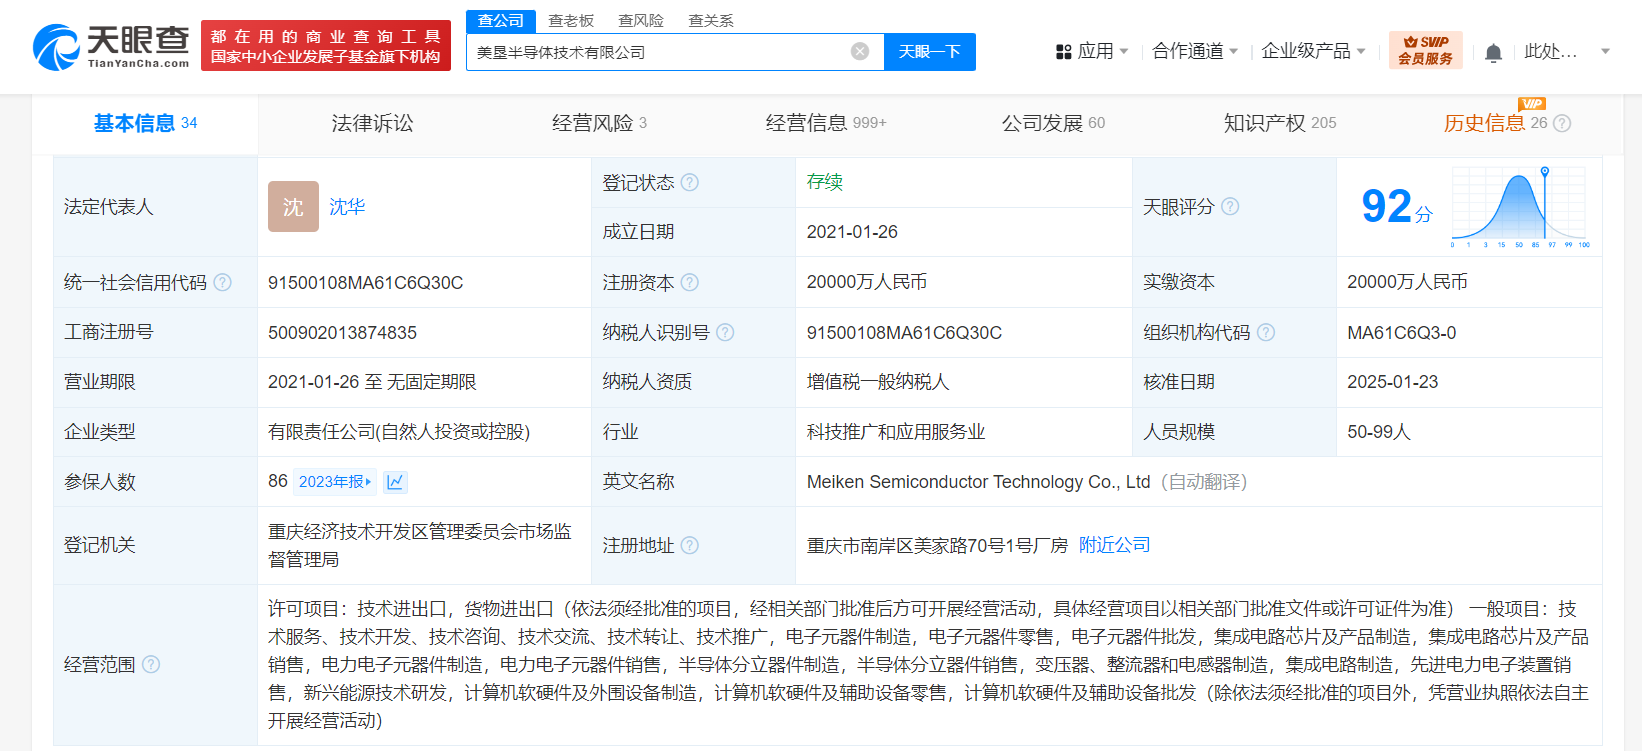Screen dimensions: 1642x751
Task: Click the VIP member service badge
Action: (x=1425, y=50)
